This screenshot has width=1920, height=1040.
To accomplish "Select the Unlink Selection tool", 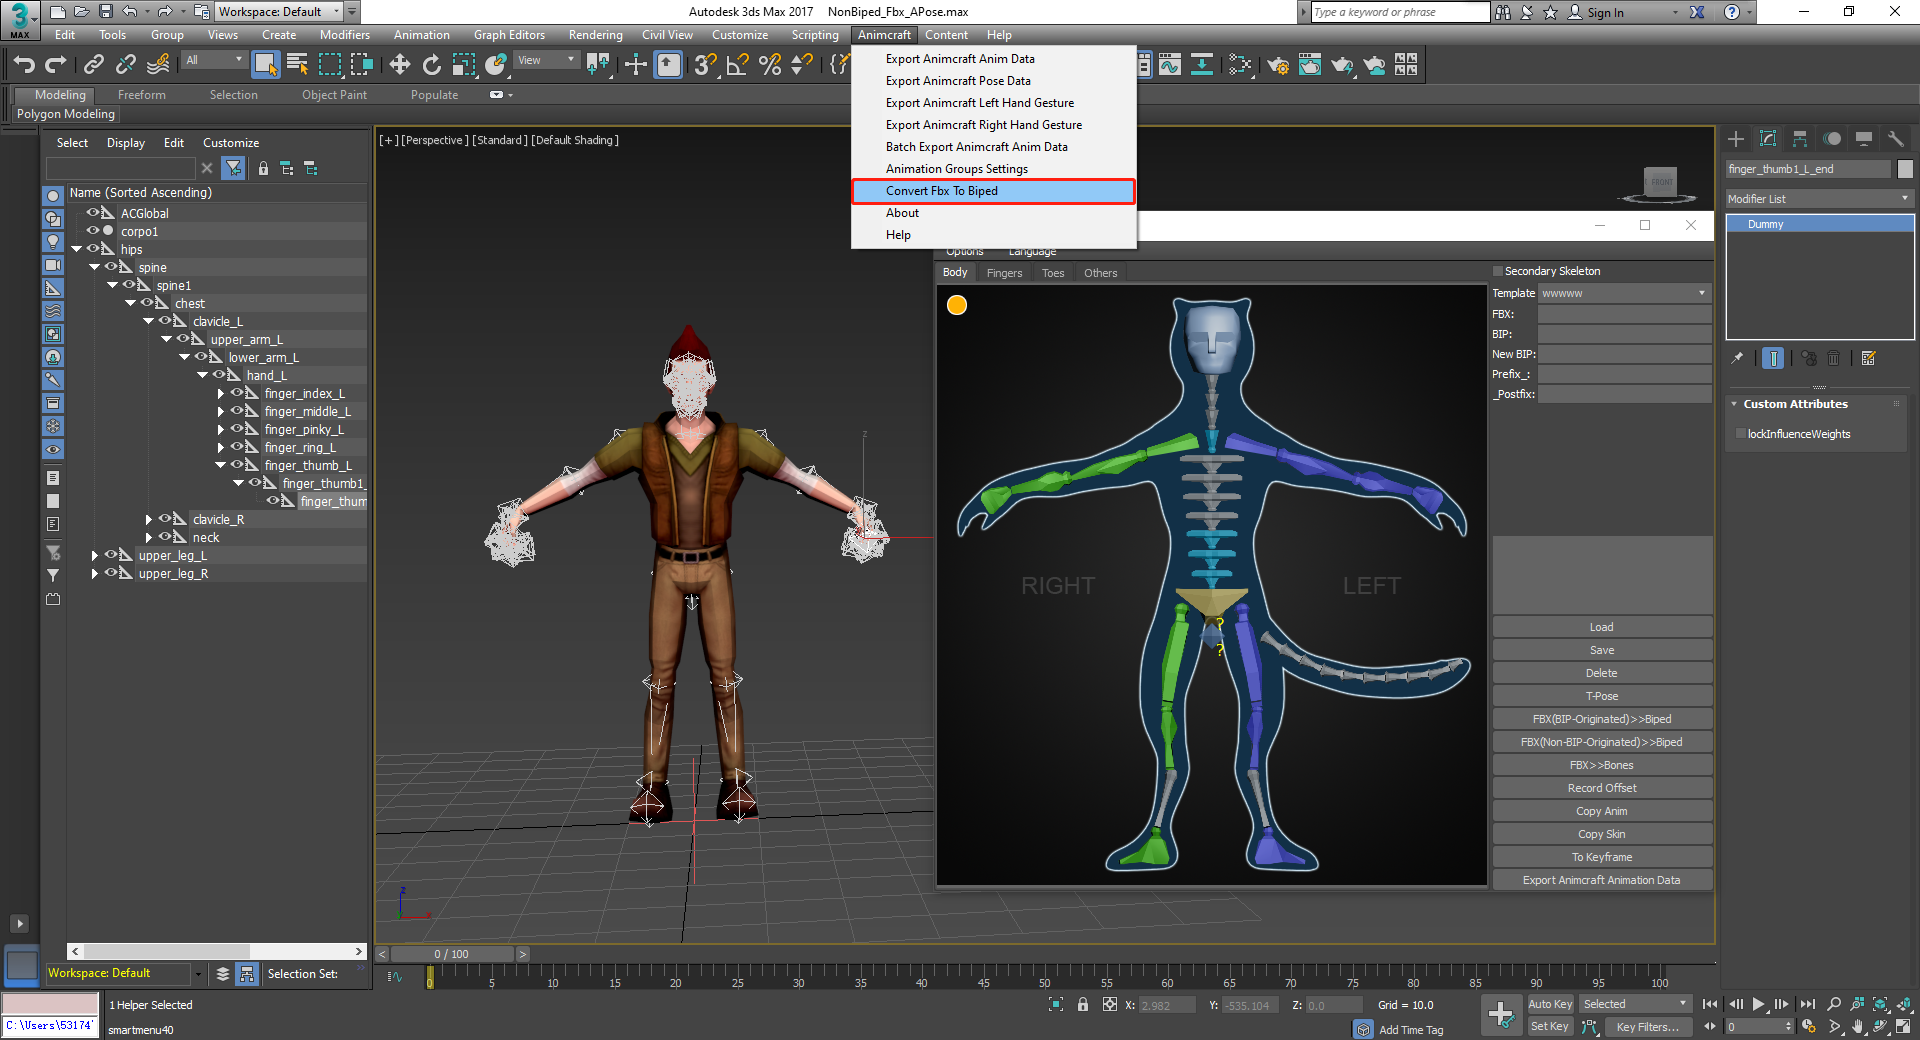I will (125, 65).
